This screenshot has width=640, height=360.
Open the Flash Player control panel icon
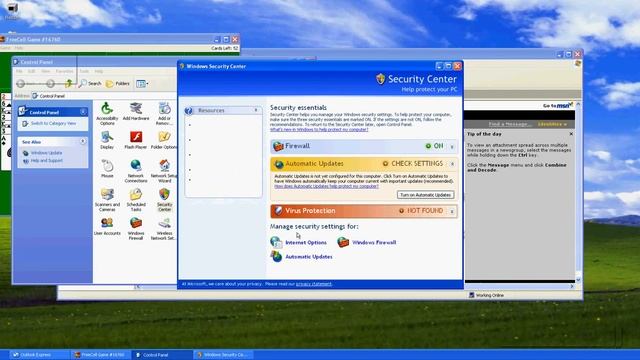pyautogui.click(x=136, y=140)
